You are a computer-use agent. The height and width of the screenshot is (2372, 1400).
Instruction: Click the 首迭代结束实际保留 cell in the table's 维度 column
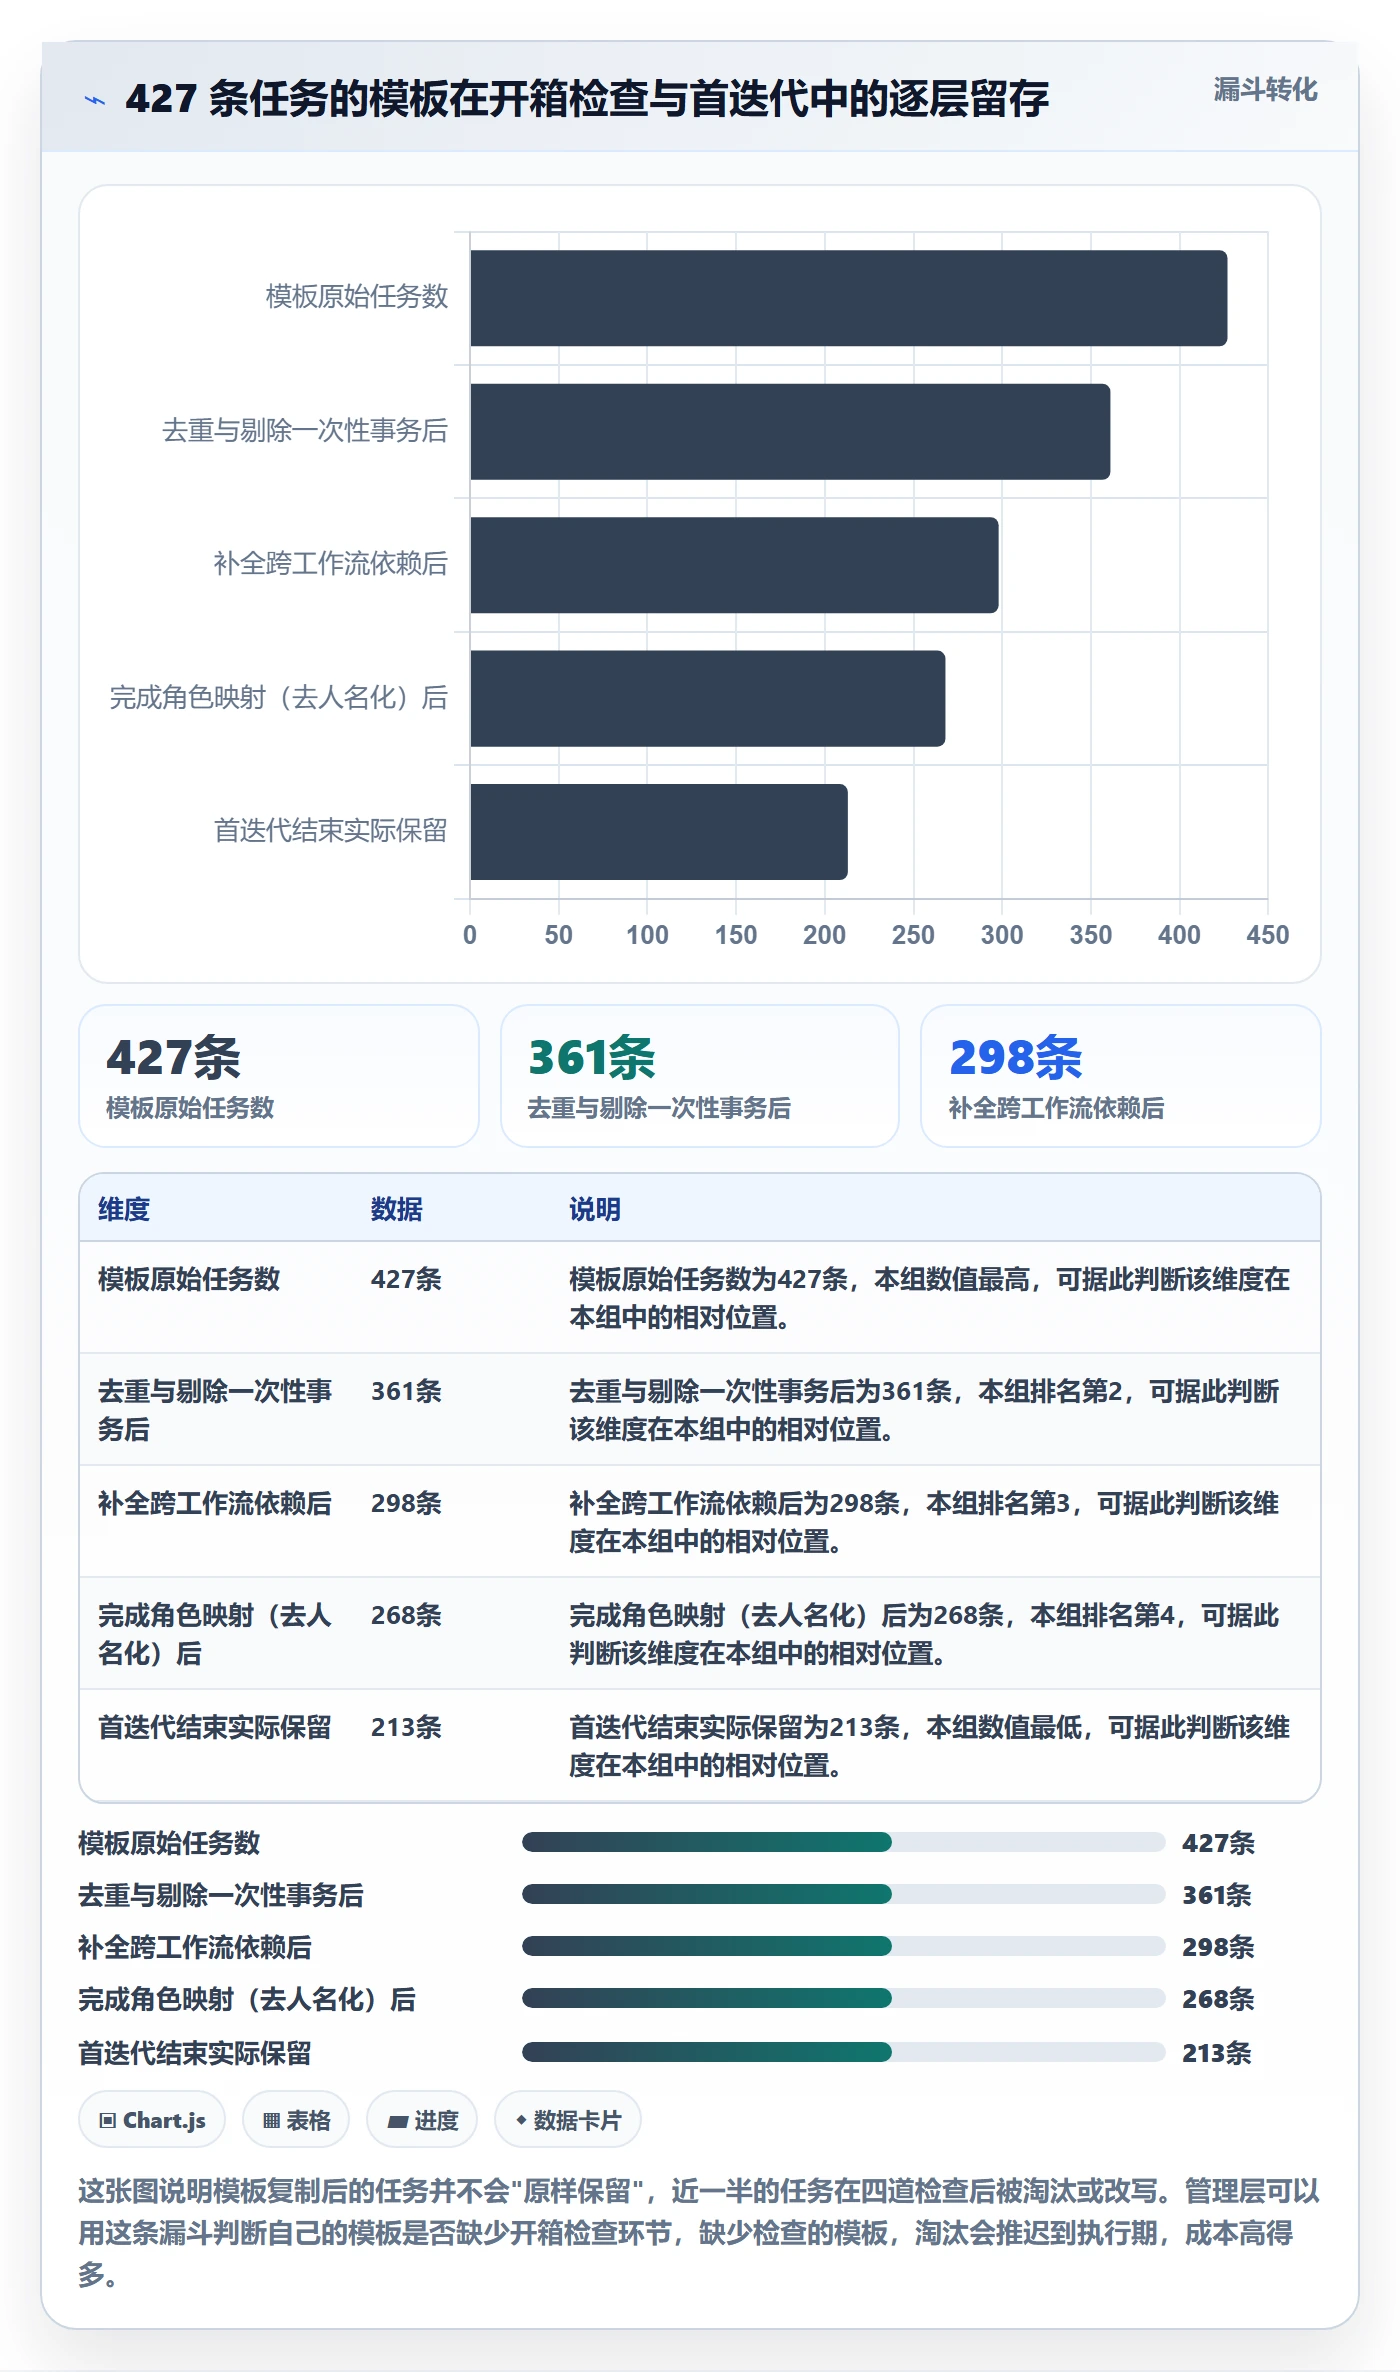[x=215, y=1727]
